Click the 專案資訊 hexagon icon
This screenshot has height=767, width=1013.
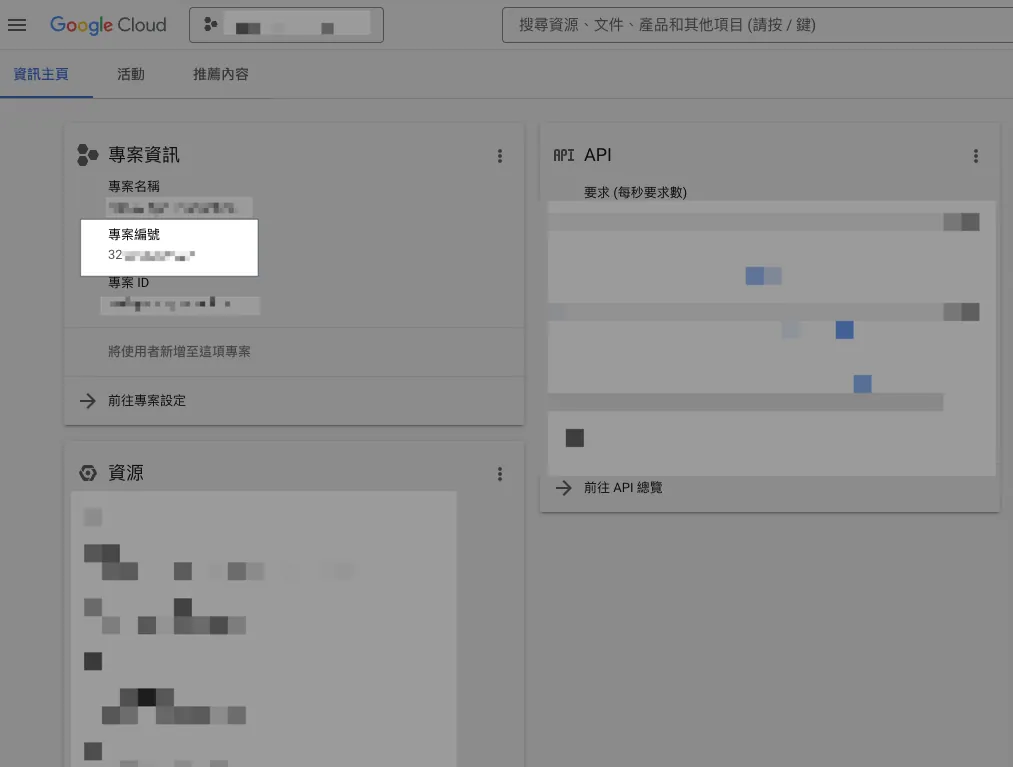(88, 155)
